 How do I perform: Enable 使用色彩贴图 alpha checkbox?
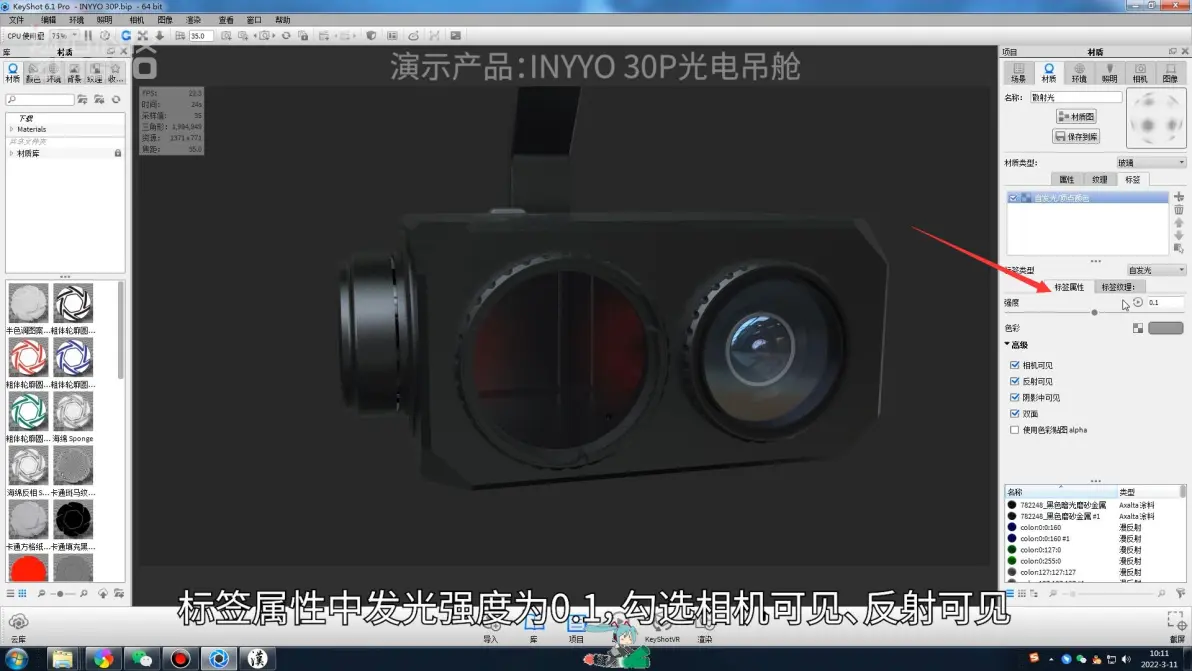tap(1014, 430)
